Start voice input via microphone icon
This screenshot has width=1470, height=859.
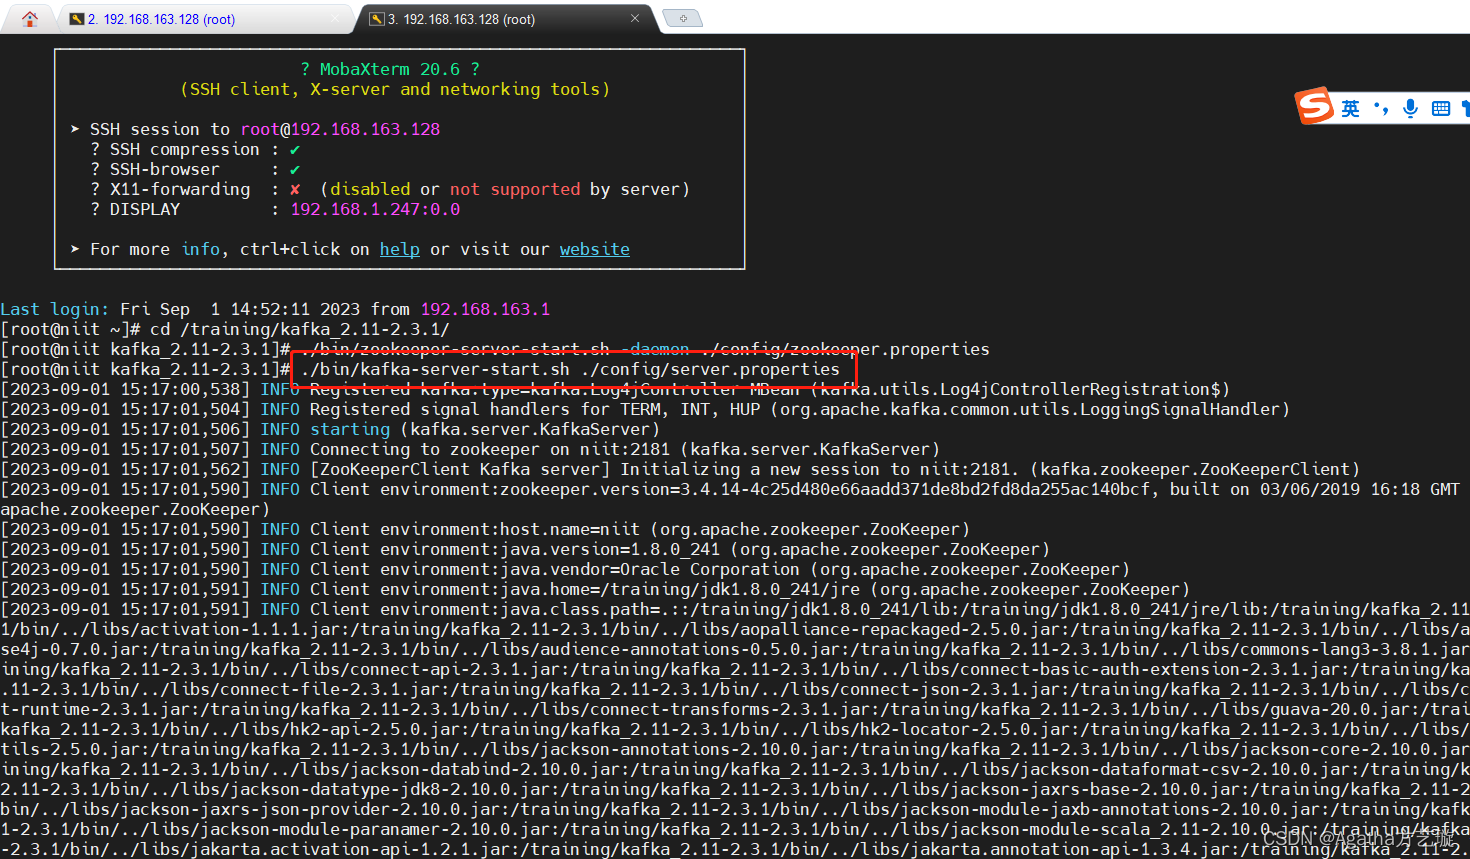[1410, 108]
